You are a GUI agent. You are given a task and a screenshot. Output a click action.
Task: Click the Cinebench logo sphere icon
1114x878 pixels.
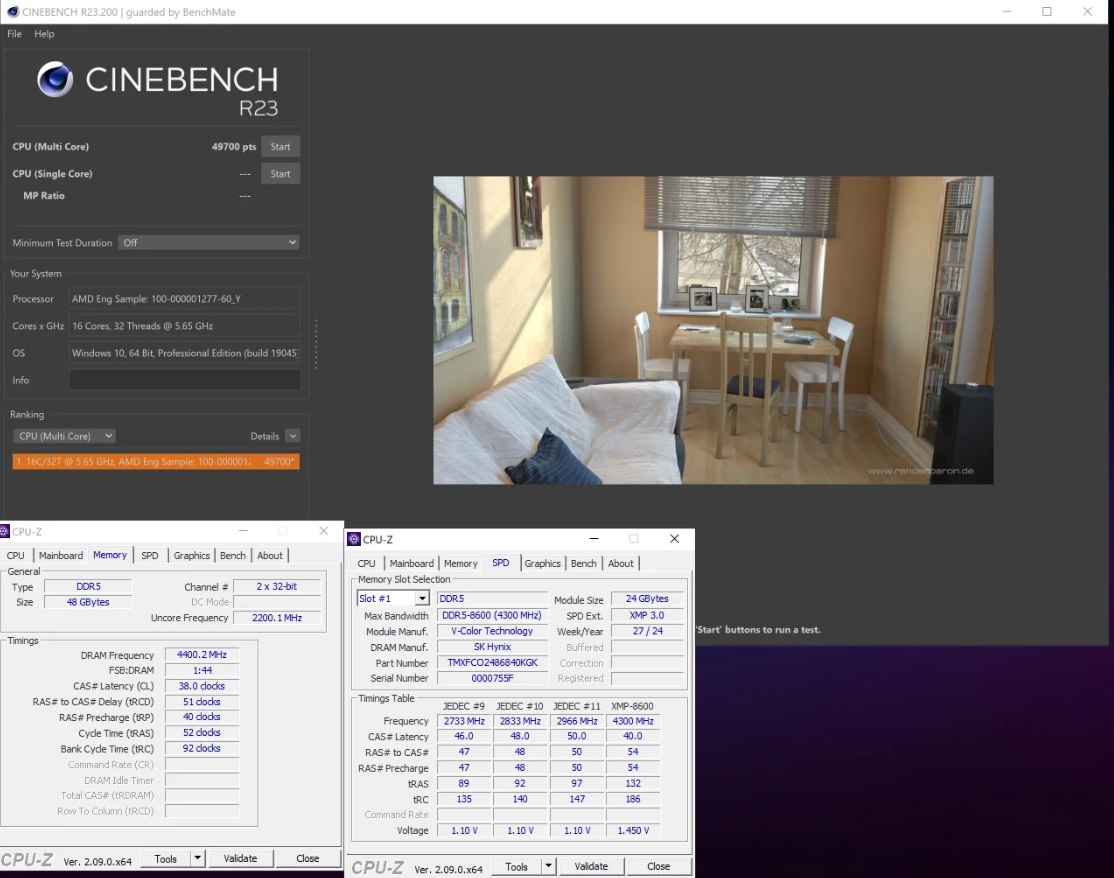[55, 80]
